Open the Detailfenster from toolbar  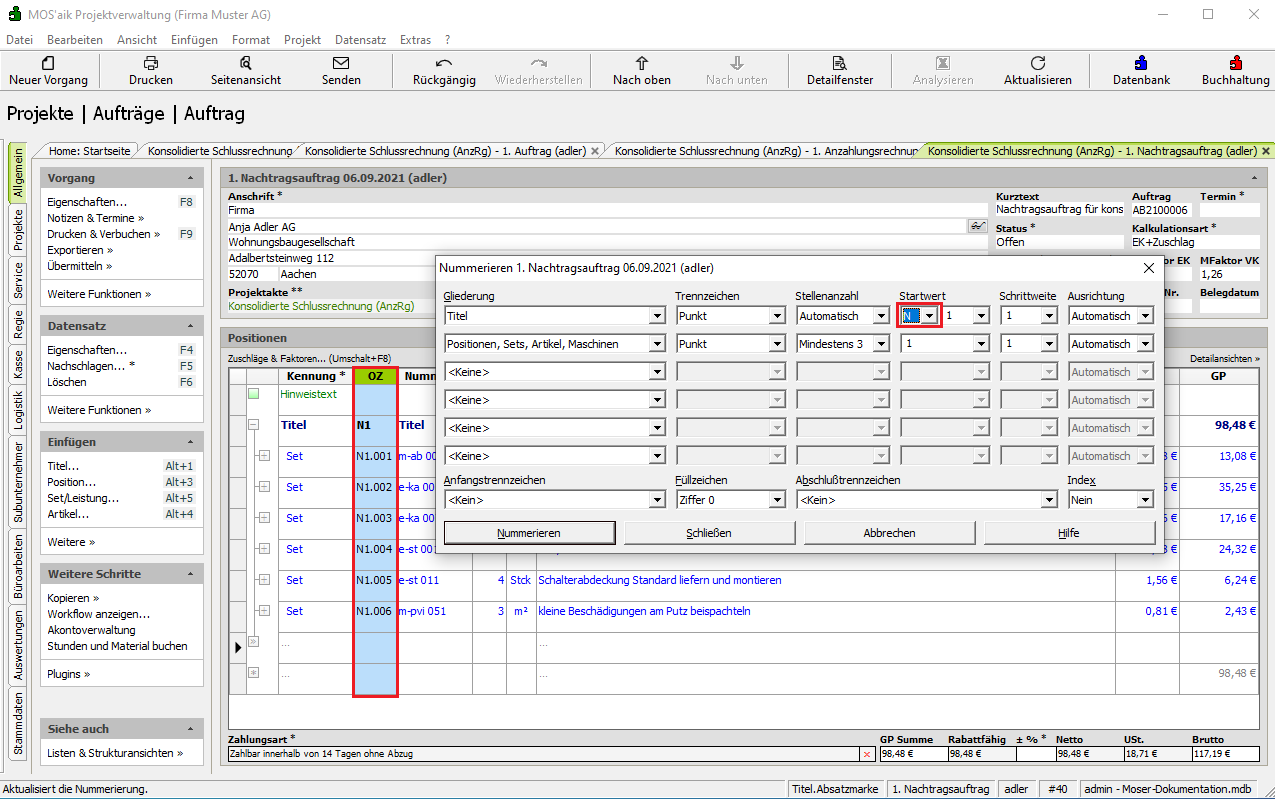point(840,63)
